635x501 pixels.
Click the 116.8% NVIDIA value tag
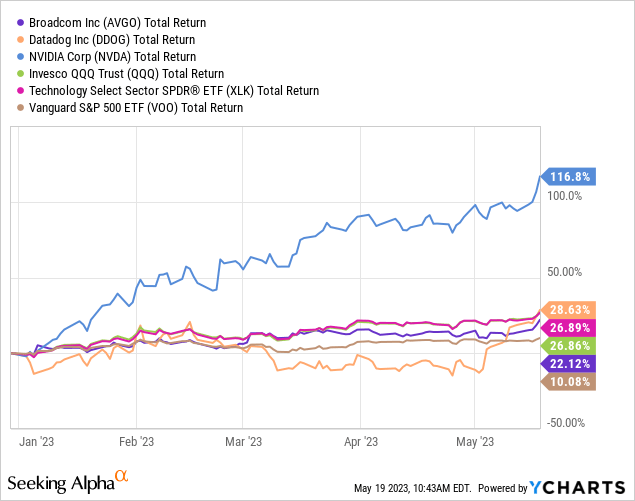568,177
